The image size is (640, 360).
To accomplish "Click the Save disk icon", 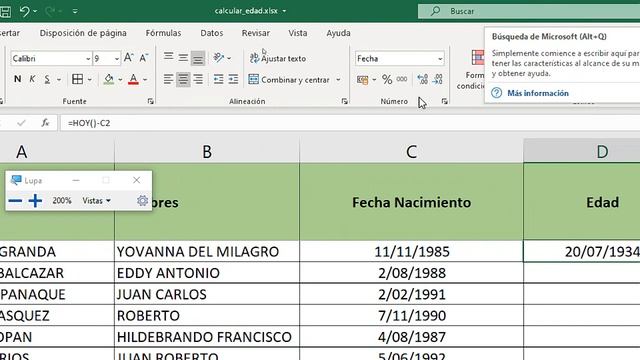I will pos(5,11).
